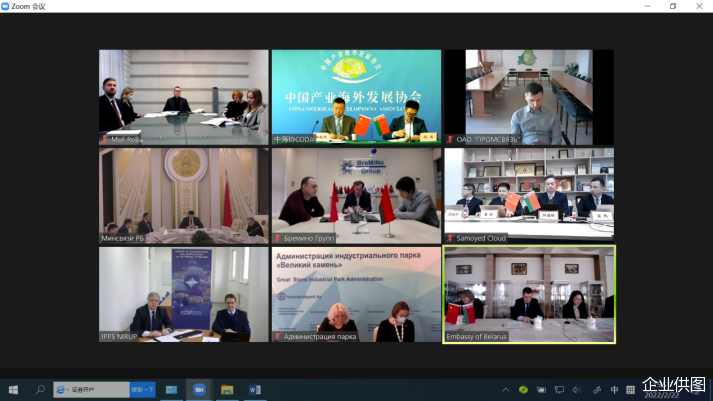Click the Бремино Групп video tile
The height and width of the screenshot is (401, 713).
356,196
